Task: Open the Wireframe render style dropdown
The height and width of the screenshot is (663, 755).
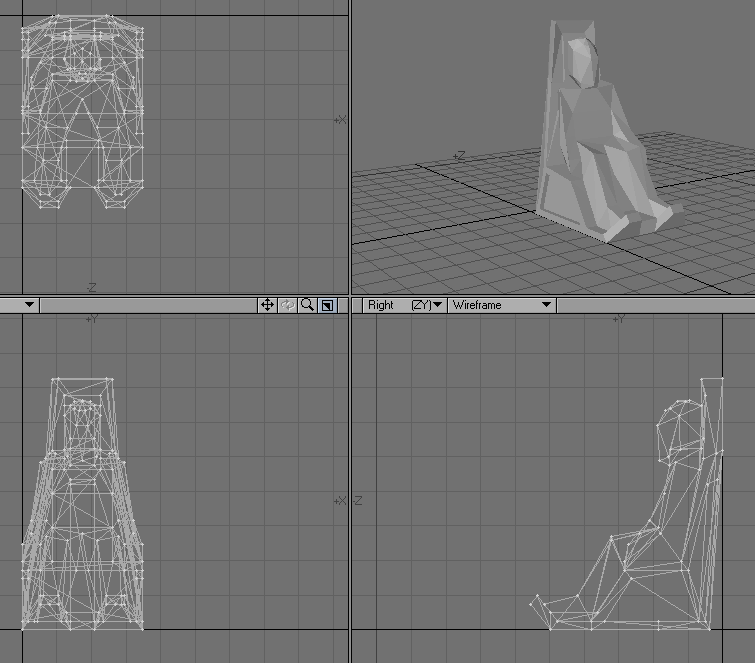Action: coord(502,305)
